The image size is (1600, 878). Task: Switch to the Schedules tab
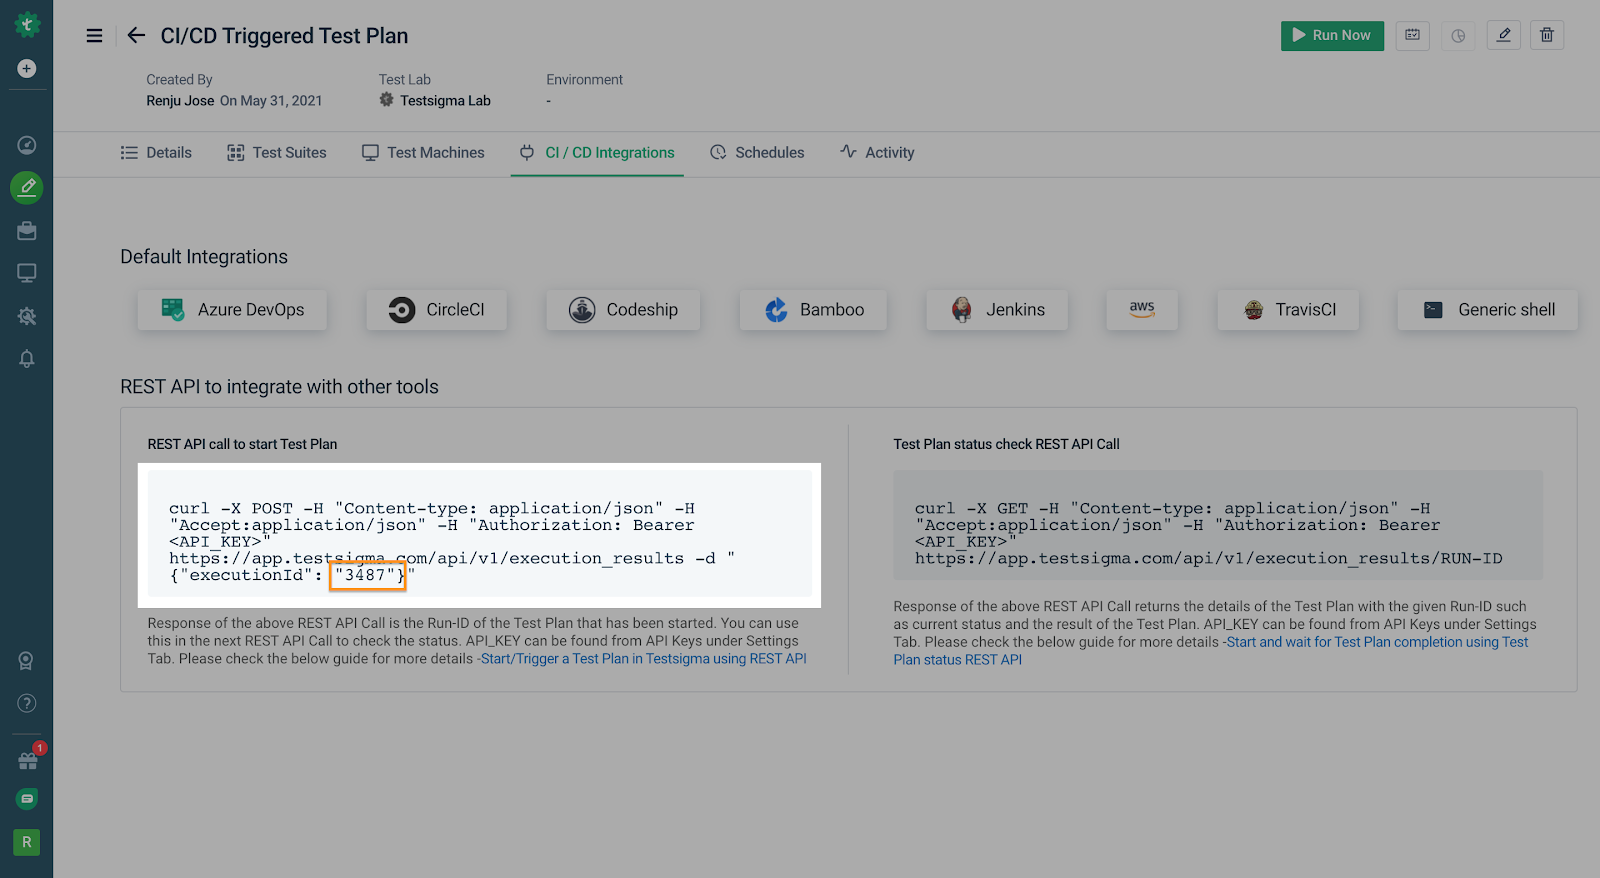click(x=757, y=153)
